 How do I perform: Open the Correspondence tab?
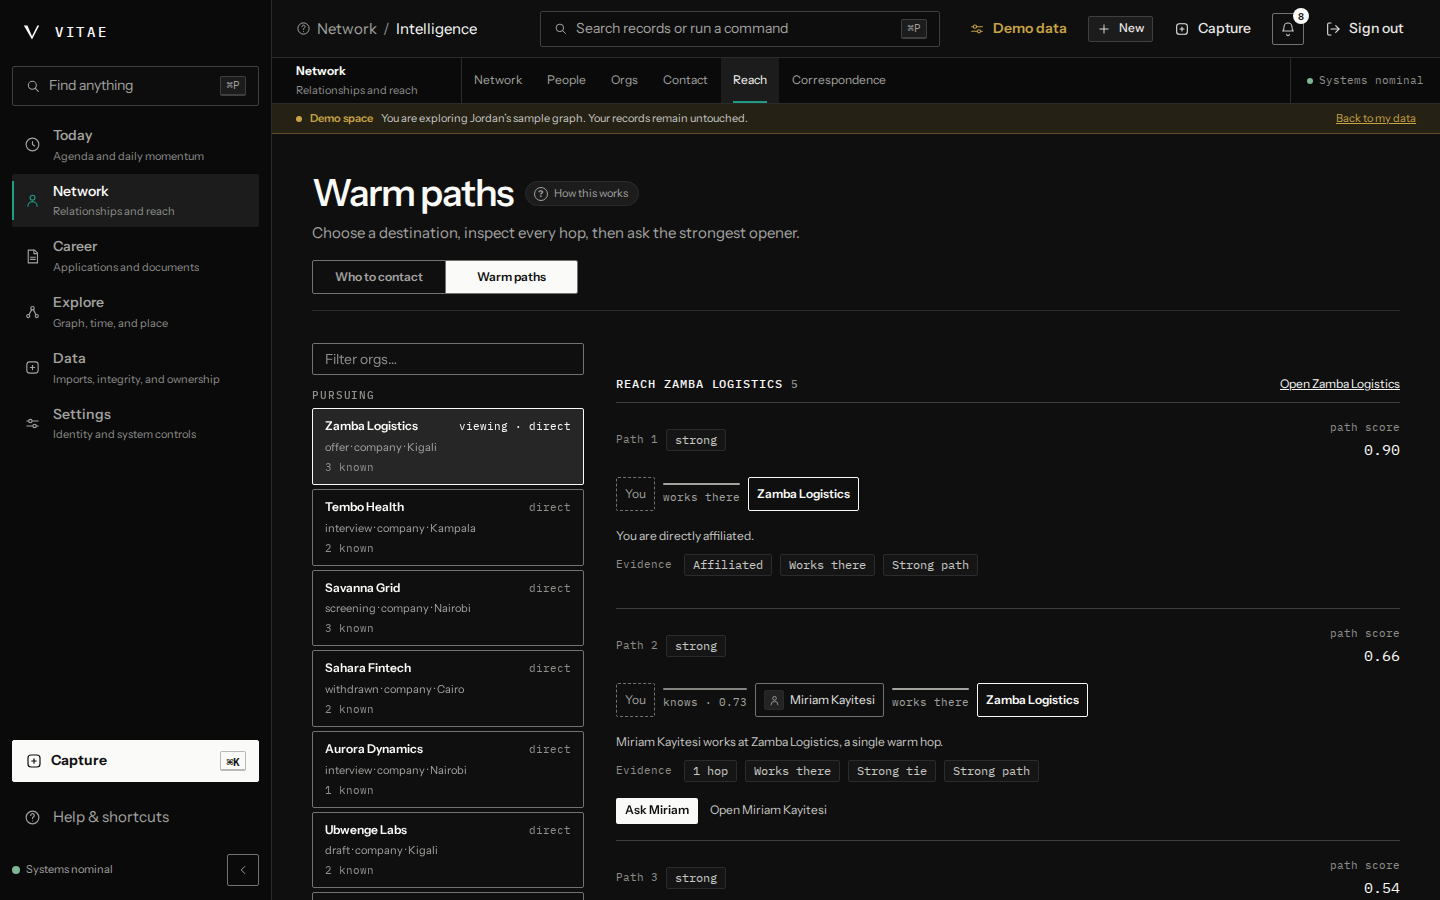839,80
